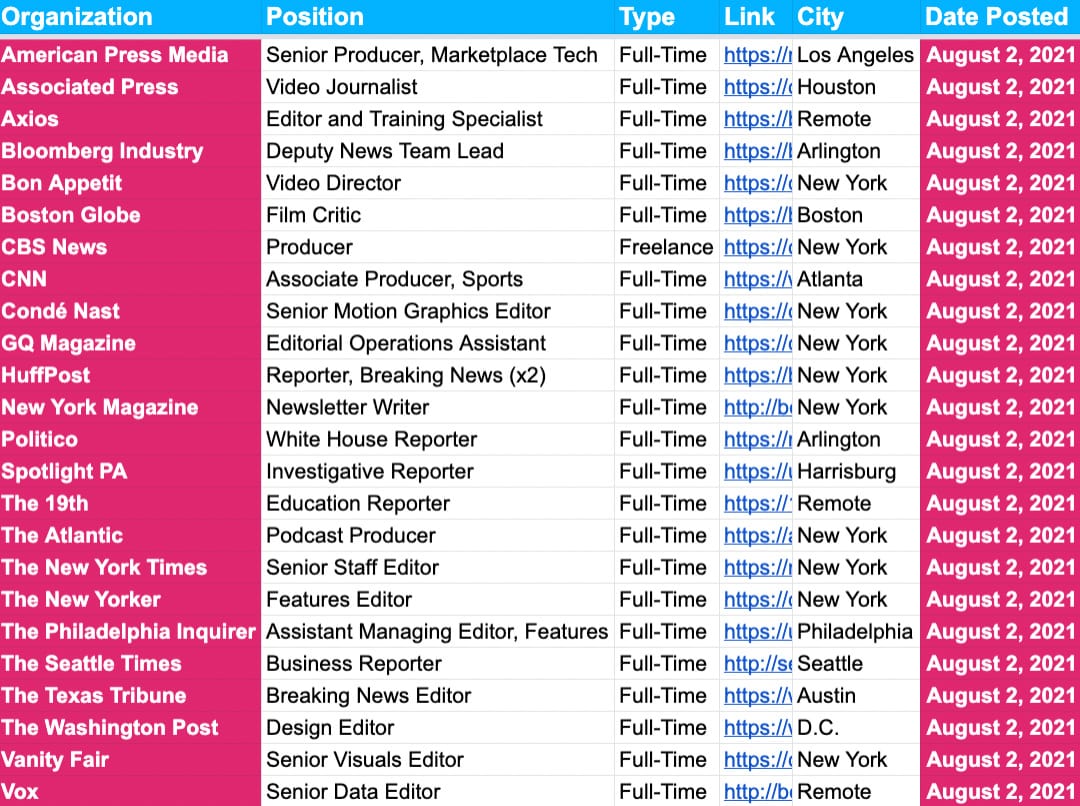
Task: Click the Type column header
Action: [x=647, y=17]
